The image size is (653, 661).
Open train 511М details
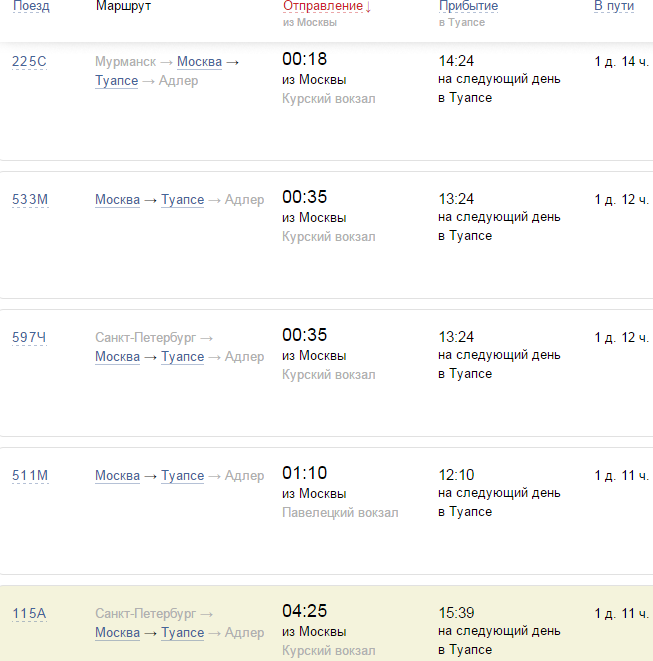point(29,476)
